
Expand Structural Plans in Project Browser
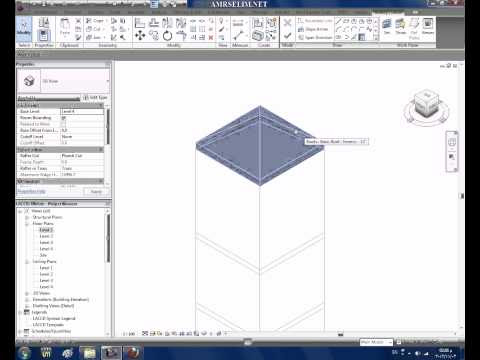click(27, 217)
